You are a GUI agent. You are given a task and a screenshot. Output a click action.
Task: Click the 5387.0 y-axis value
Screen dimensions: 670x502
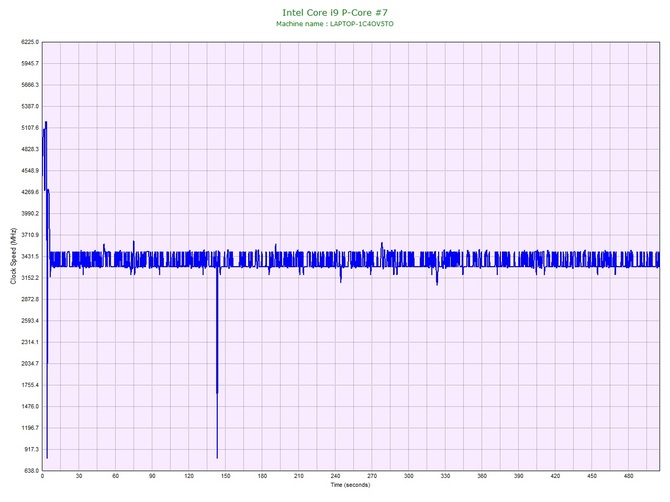(30, 106)
